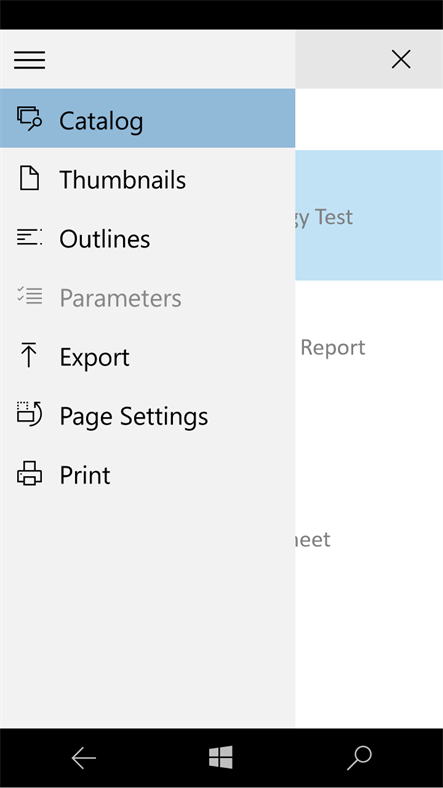Click the Print printer icon
443x788 pixels.
[29, 473]
